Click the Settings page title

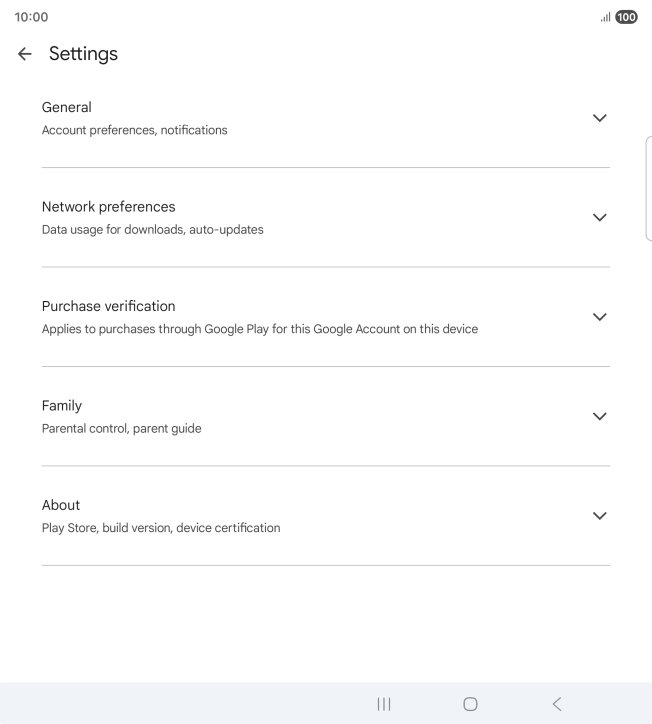tap(83, 54)
